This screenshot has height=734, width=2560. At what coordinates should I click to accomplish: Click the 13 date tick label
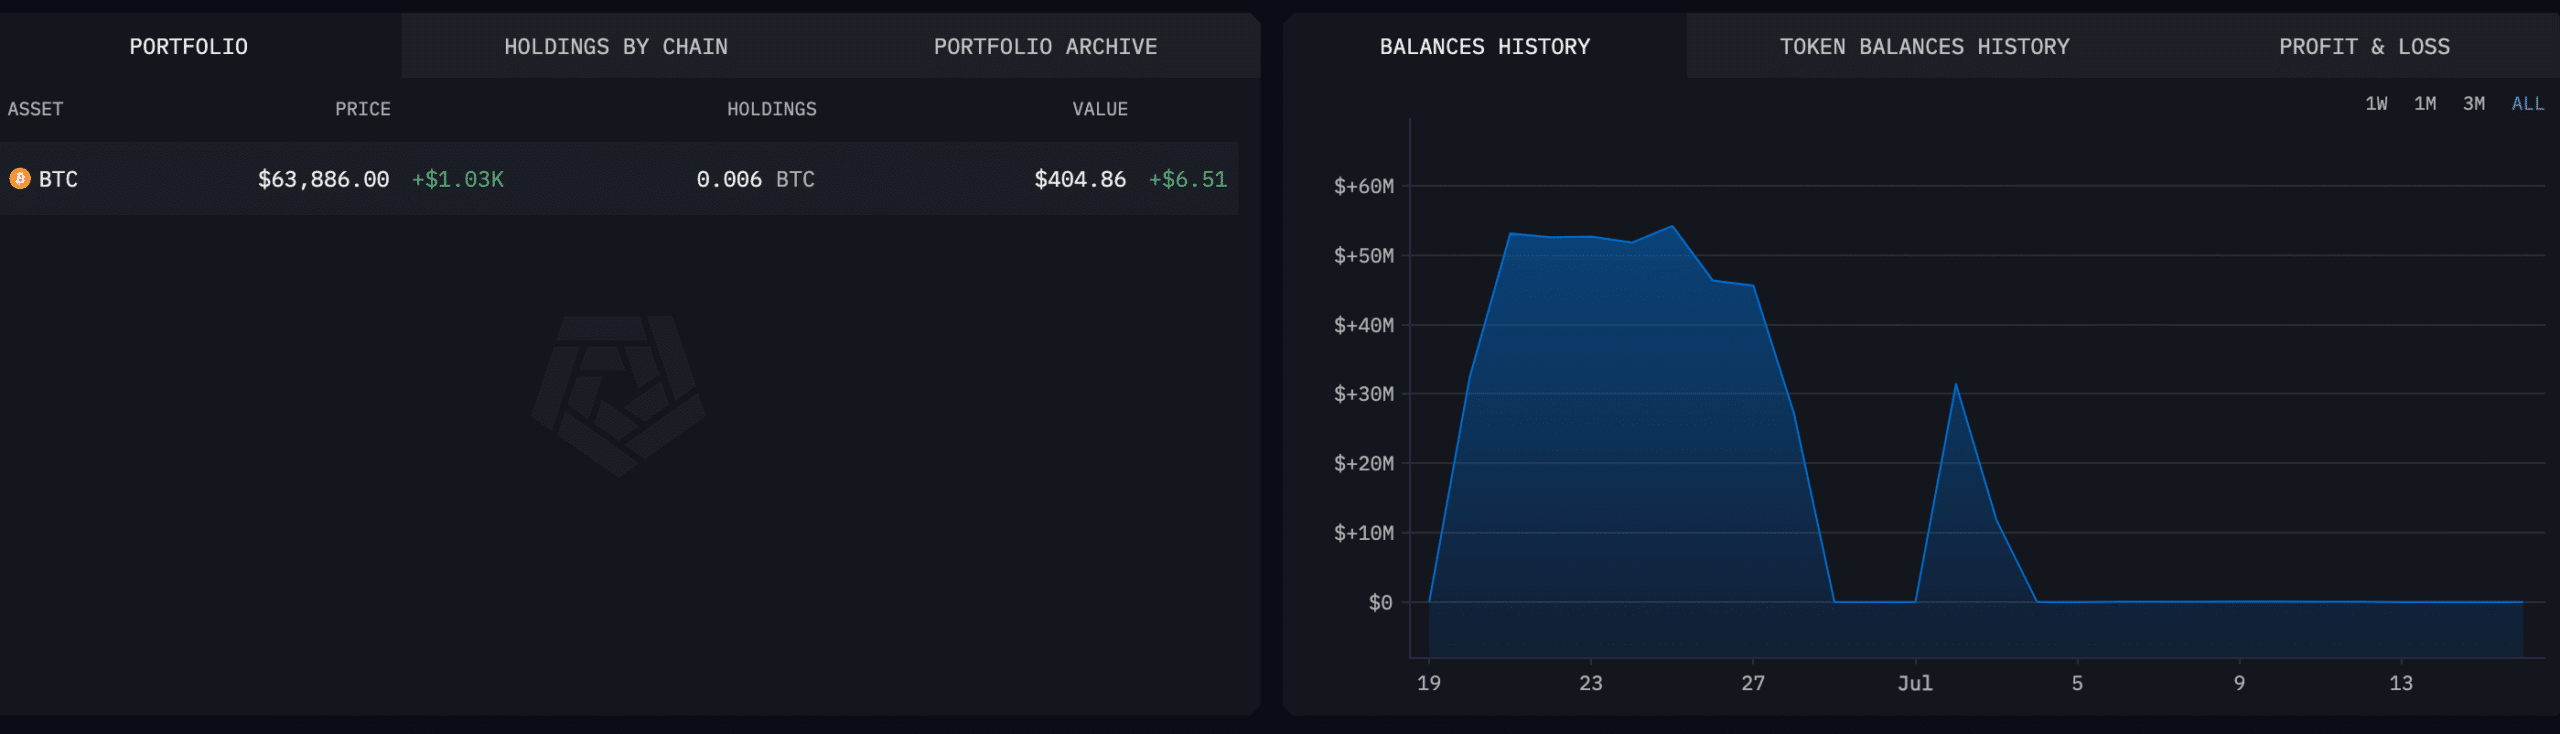click(2401, 683)
